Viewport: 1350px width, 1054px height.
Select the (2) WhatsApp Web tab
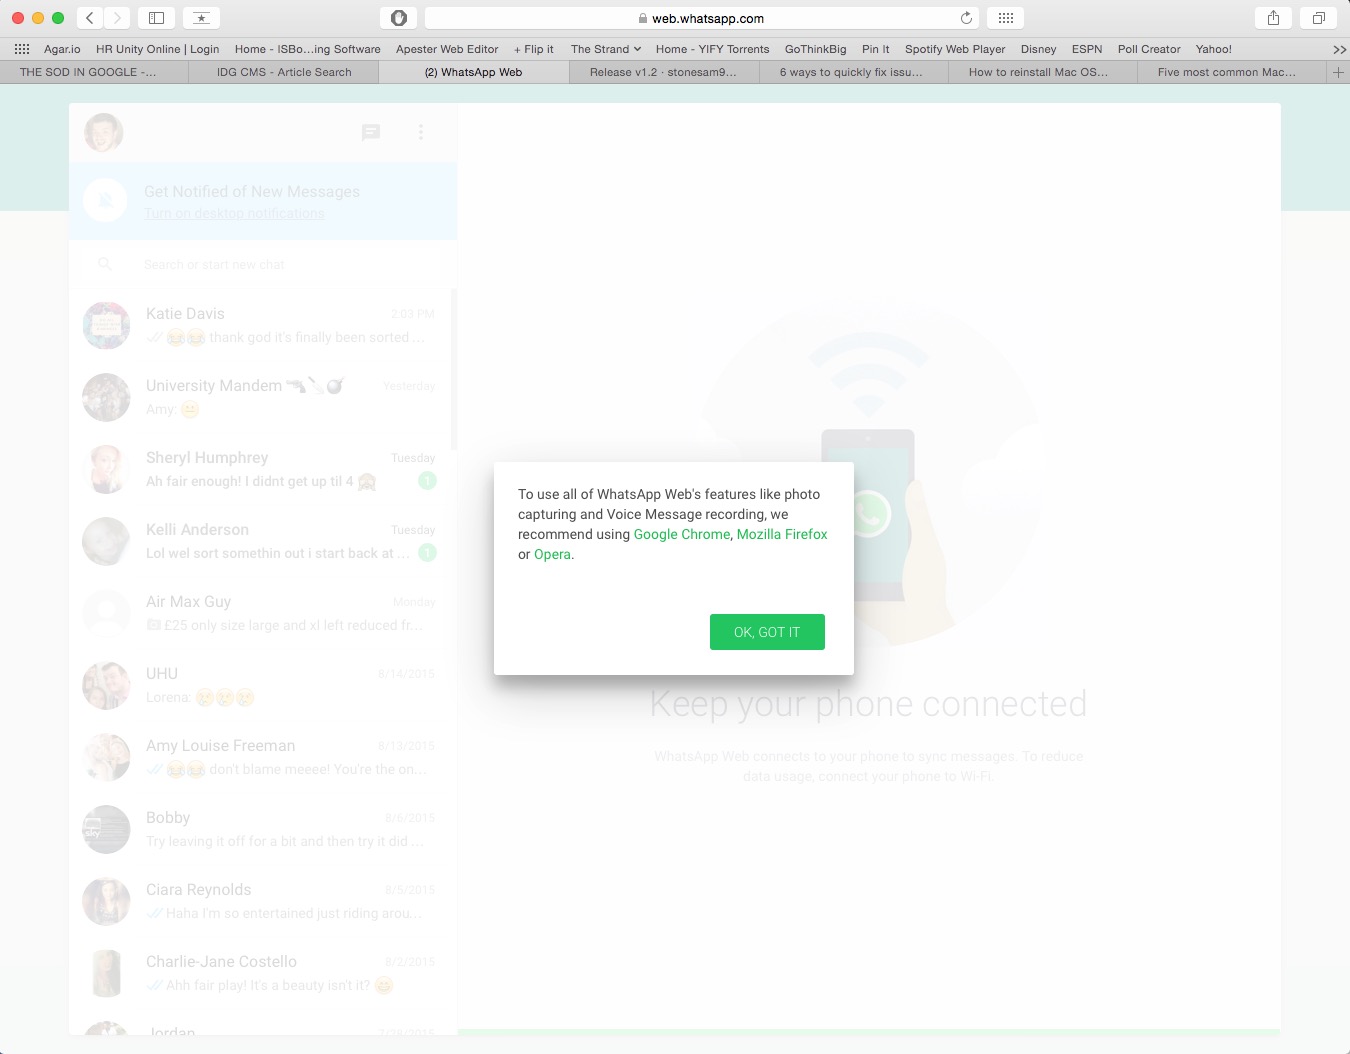(x=474, y=72)
